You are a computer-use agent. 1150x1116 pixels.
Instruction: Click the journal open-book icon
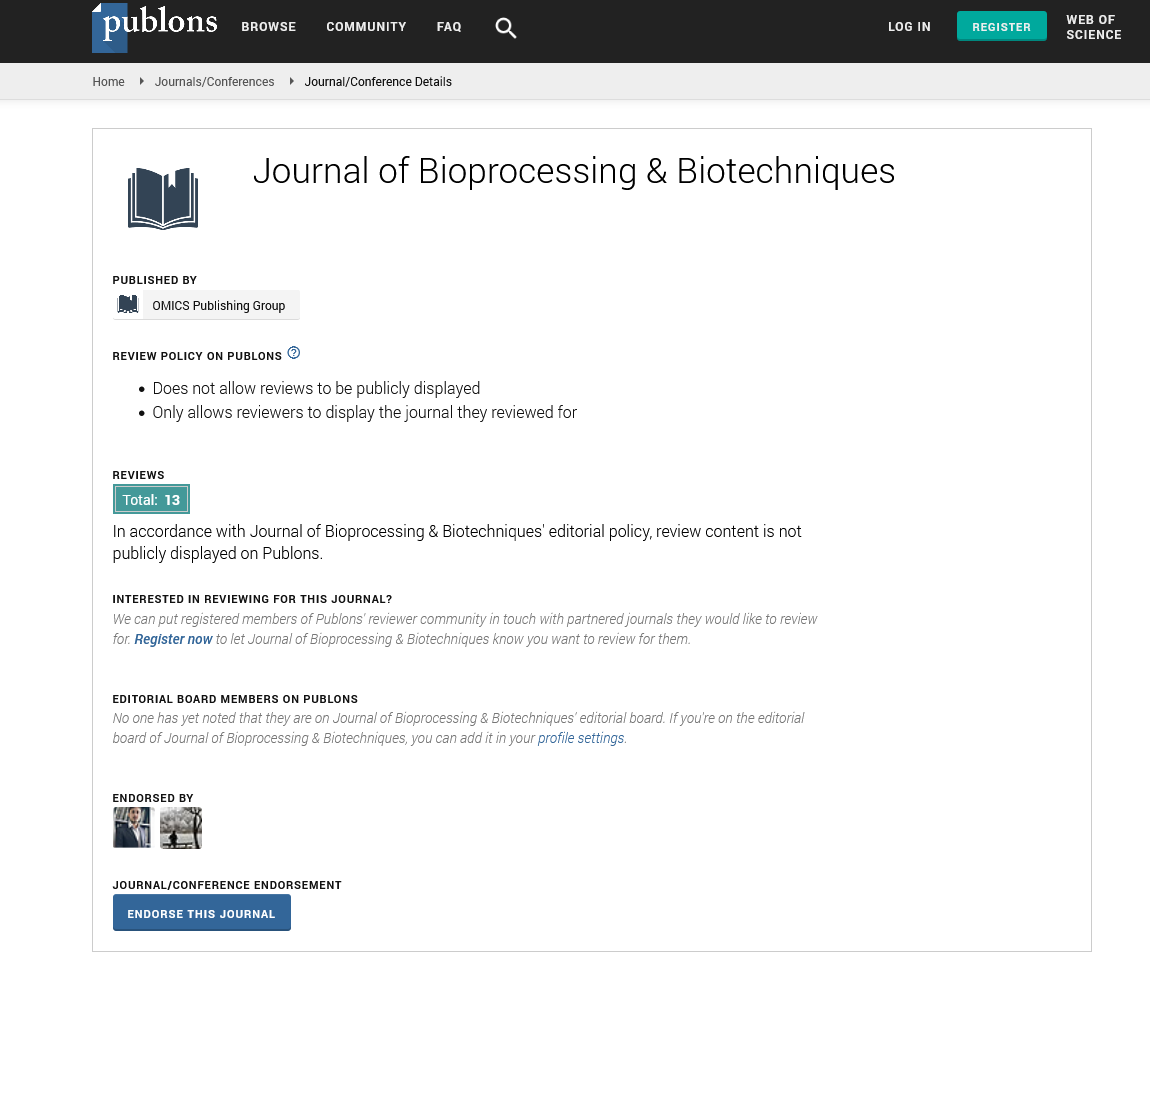pos(163,198)
